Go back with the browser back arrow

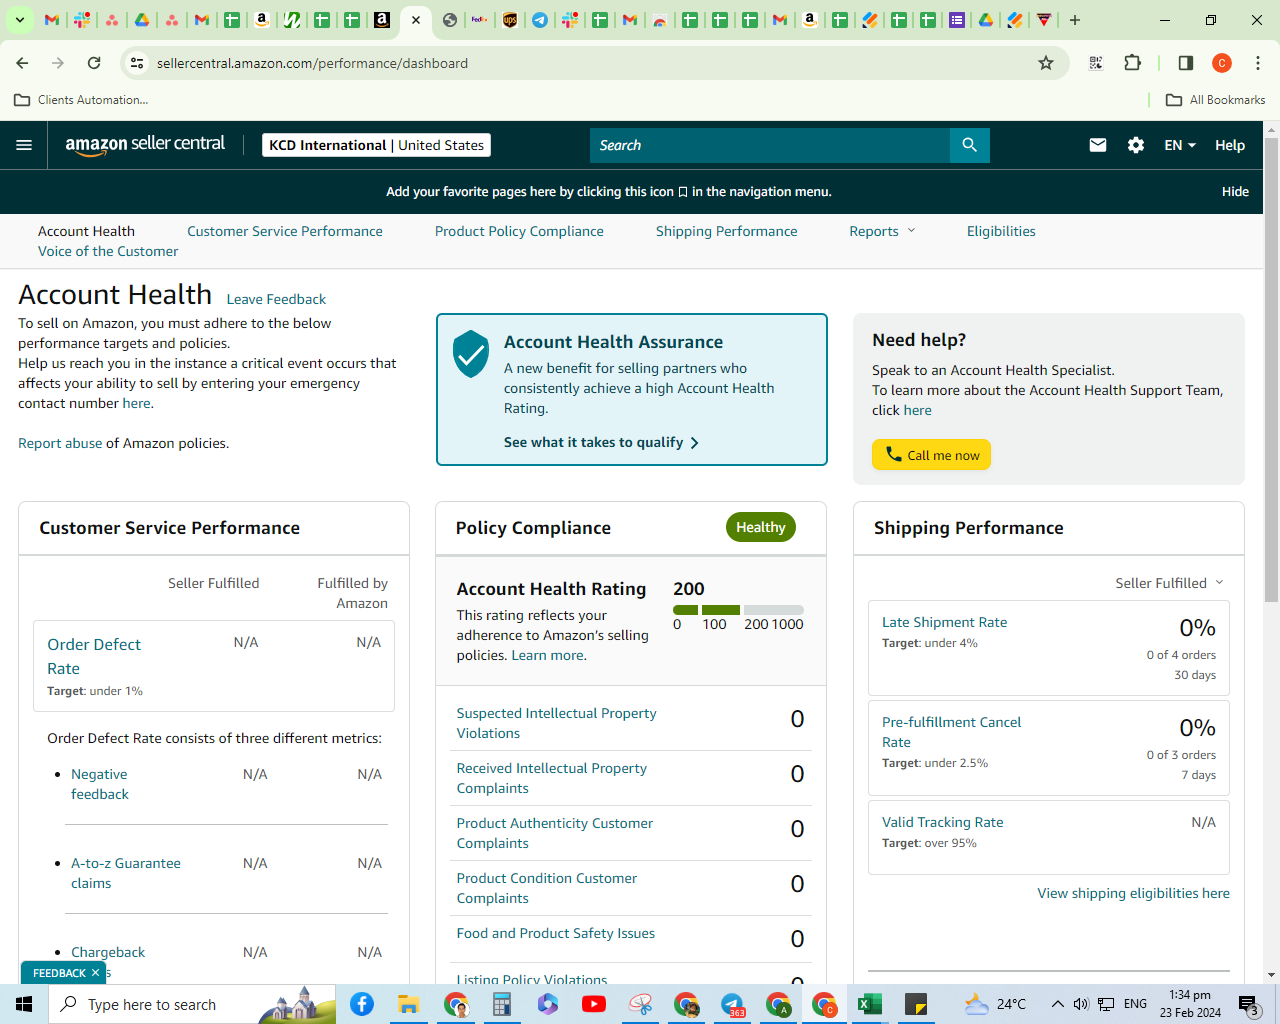point(22,63)
